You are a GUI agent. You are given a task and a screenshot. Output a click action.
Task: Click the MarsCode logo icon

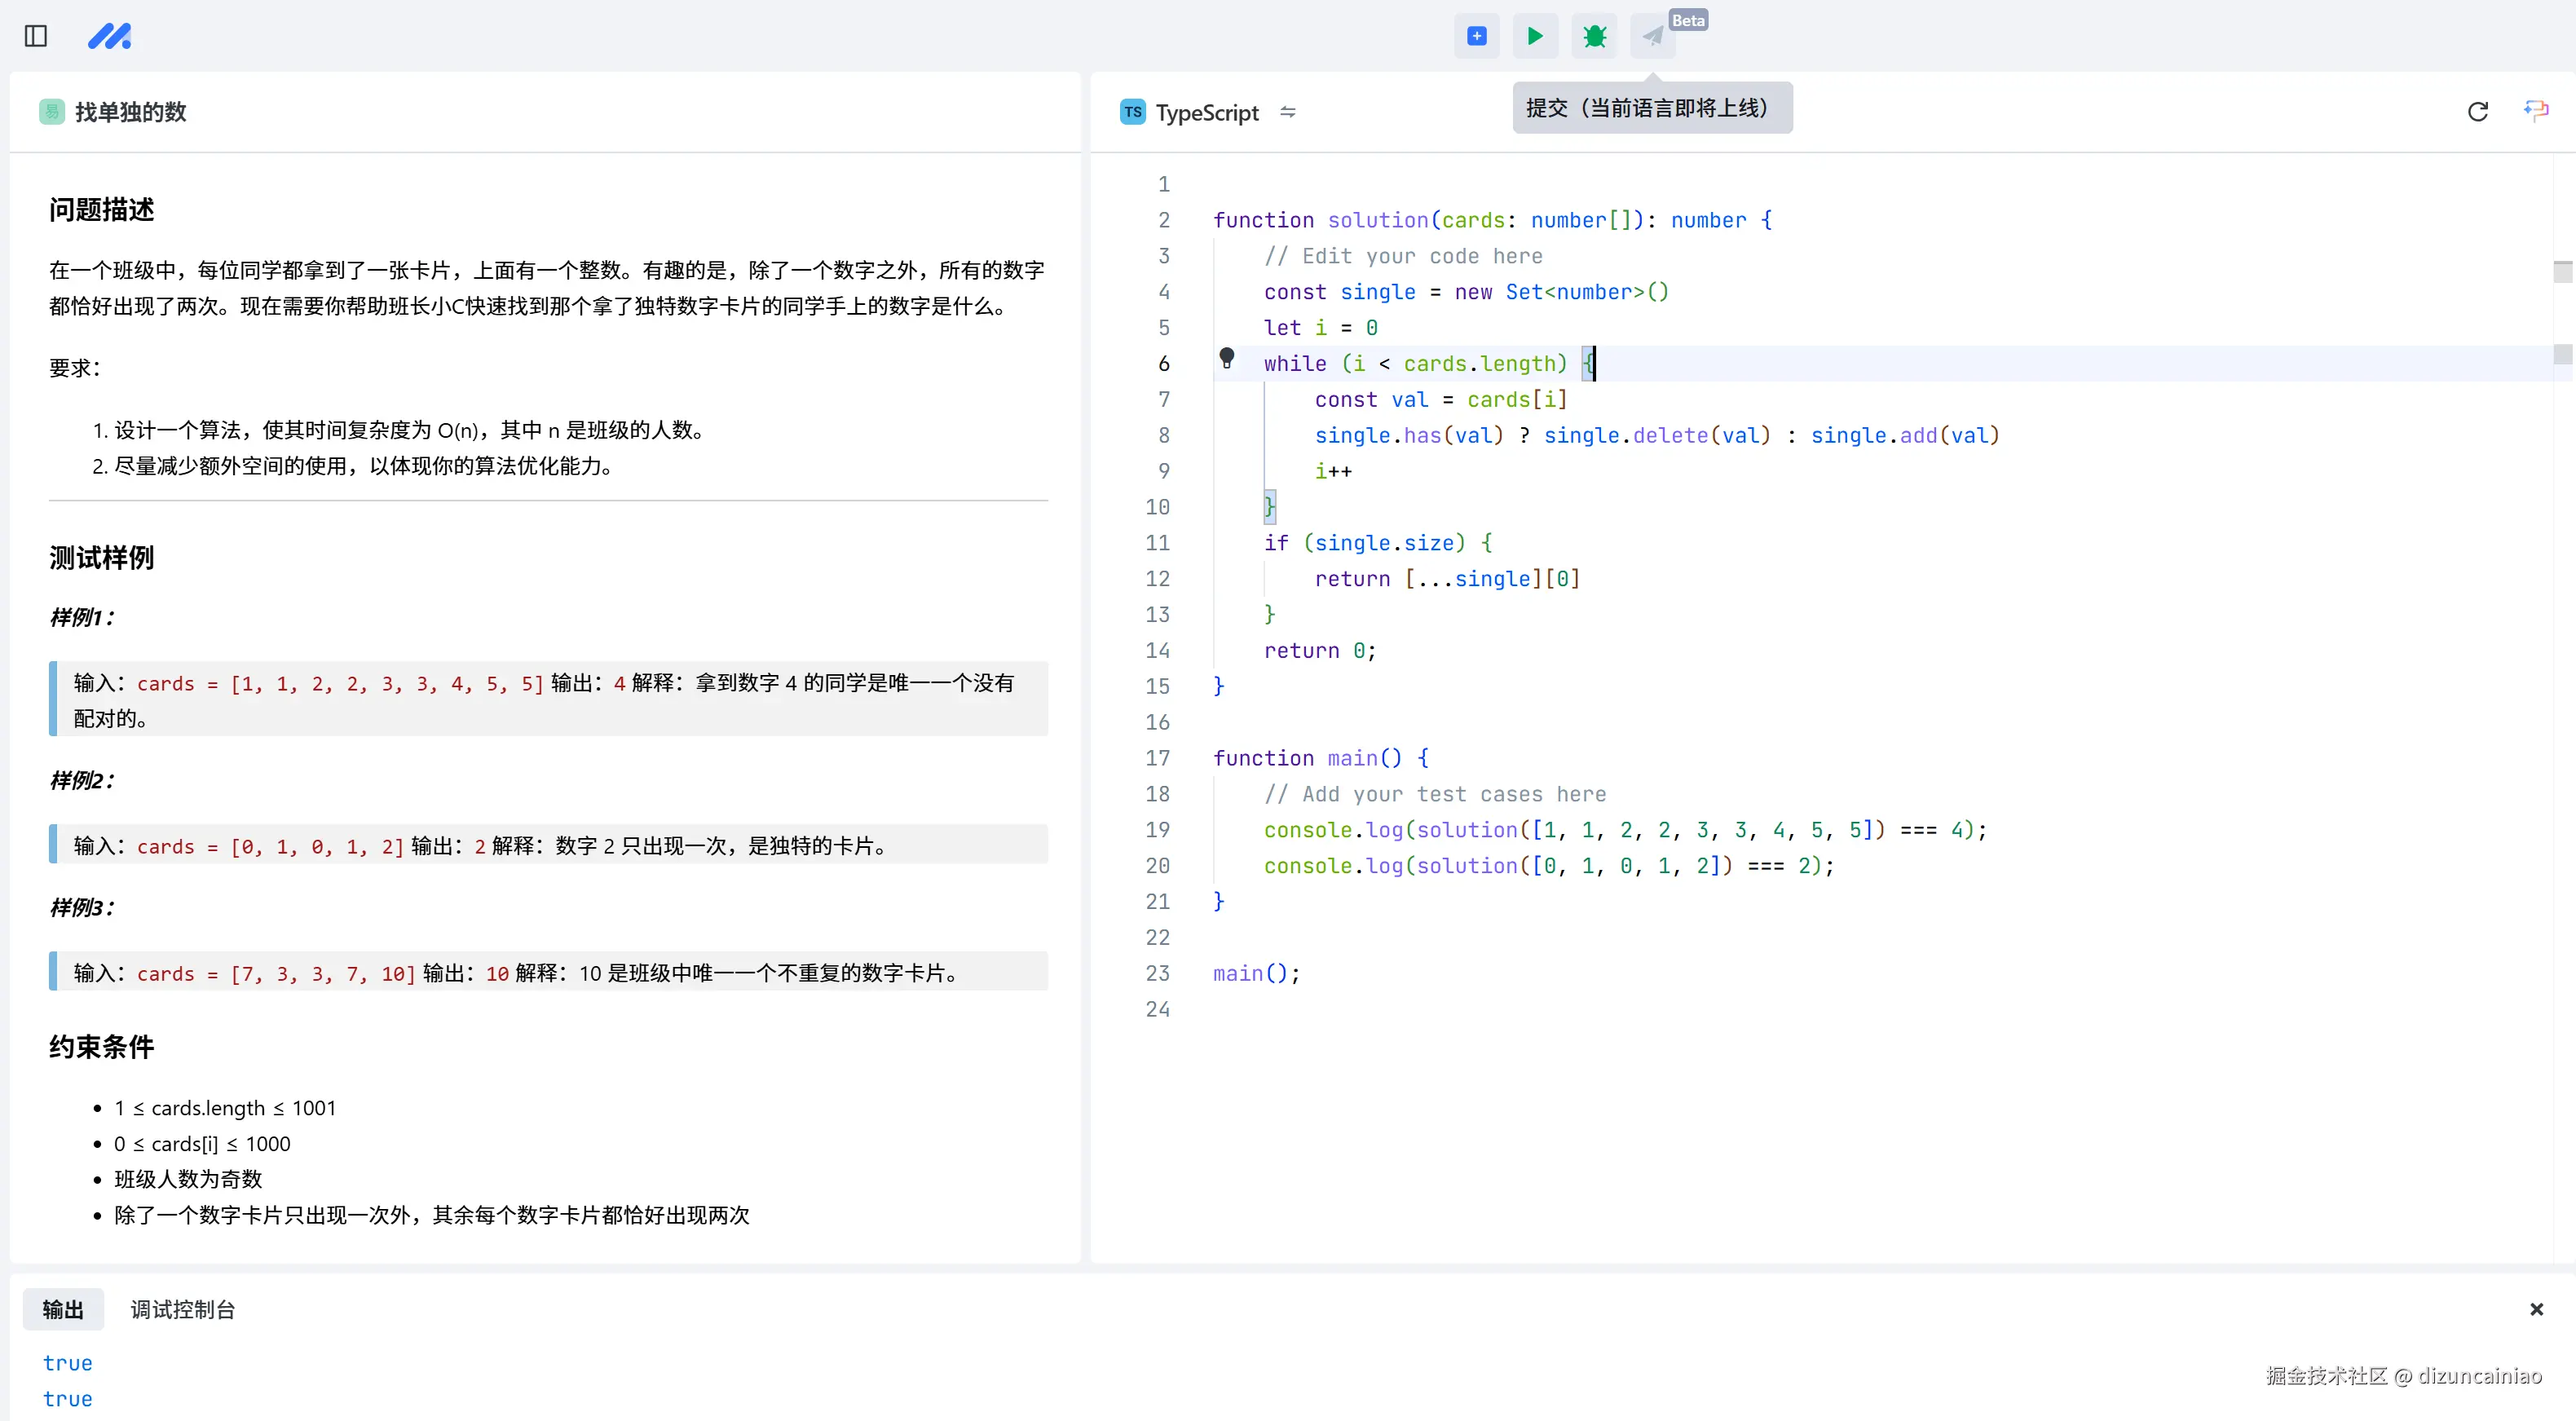click(x=110, y=36)
